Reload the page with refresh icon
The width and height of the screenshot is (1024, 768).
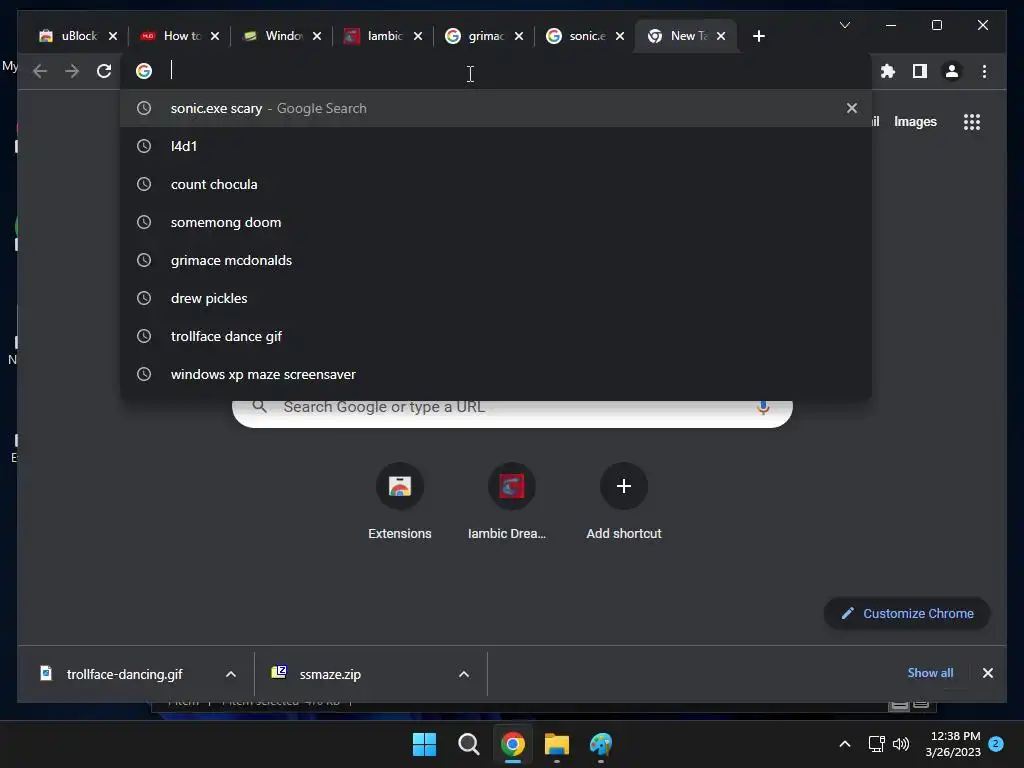(104, 71)
